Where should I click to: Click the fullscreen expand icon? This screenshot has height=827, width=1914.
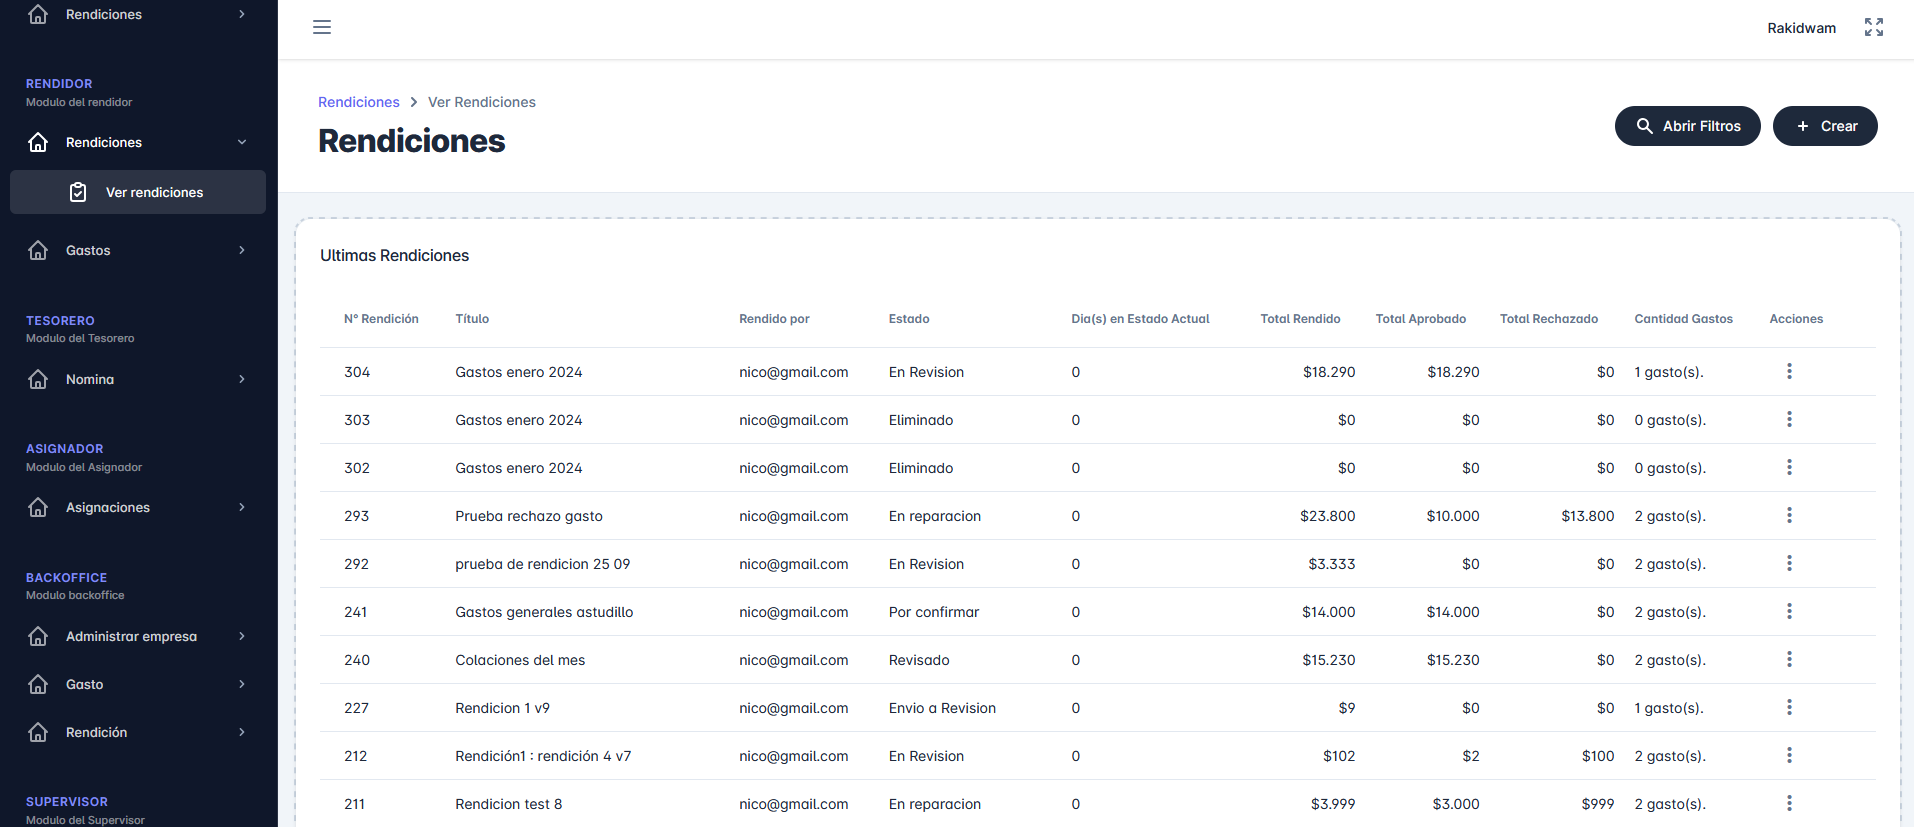click(1873, 27)
